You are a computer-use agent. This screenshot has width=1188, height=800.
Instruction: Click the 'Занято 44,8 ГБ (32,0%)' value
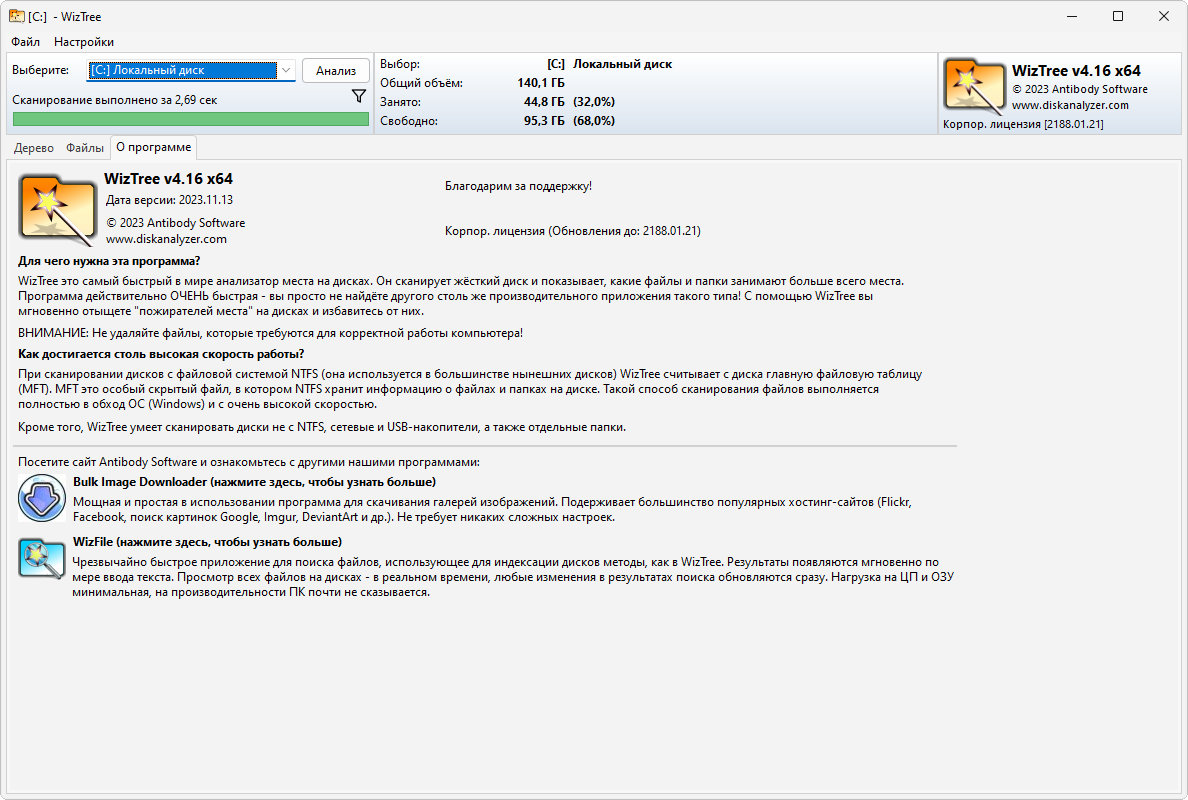click(x=569, y=102)
